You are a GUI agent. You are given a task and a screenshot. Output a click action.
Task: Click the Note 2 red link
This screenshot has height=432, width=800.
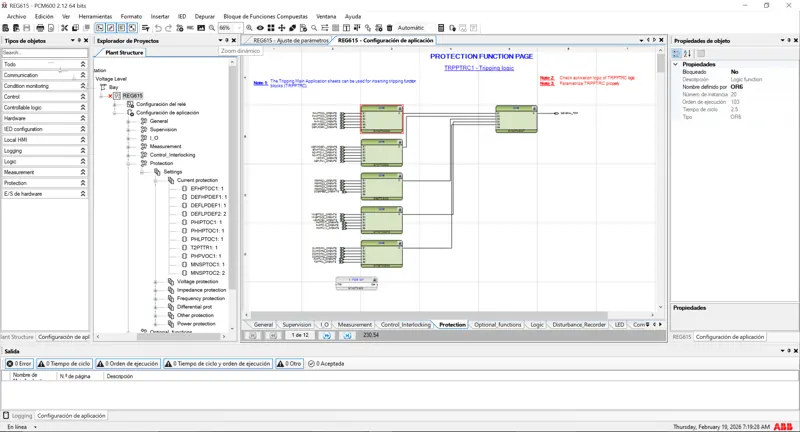click(x=547, y=78)
